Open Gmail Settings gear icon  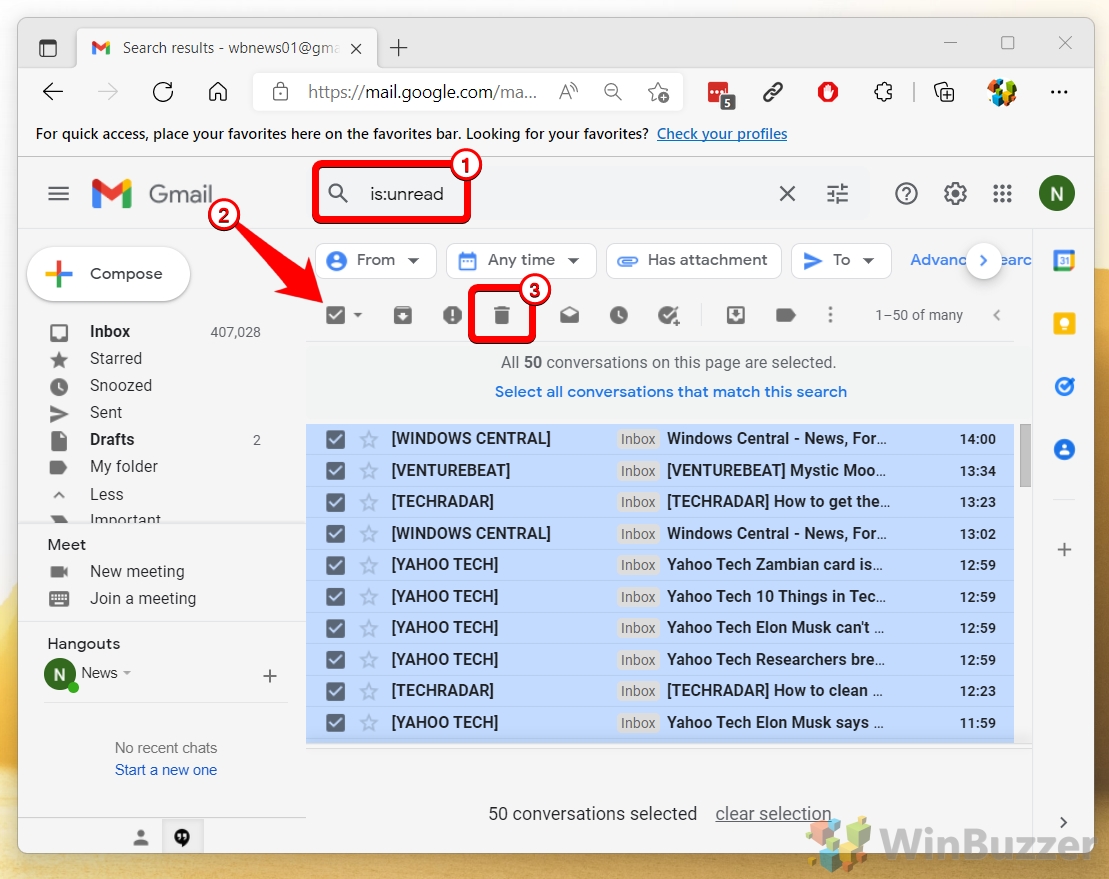pyautogui.click(x=955, y=194)
